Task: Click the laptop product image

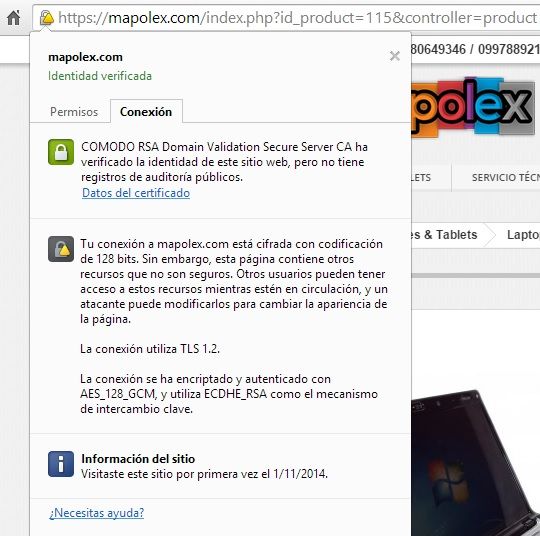Action: coord(475,462)
